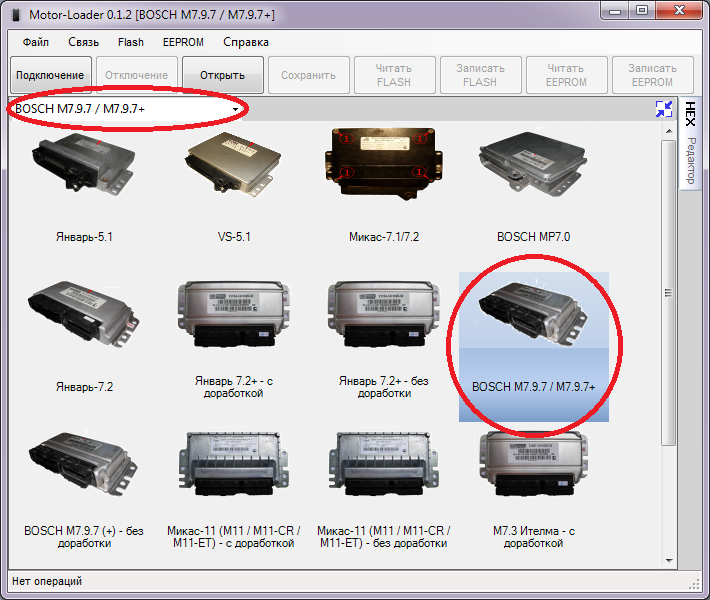Select the Январь-7.2 ECU image
The image size is (710, 600).
[83, 314]
